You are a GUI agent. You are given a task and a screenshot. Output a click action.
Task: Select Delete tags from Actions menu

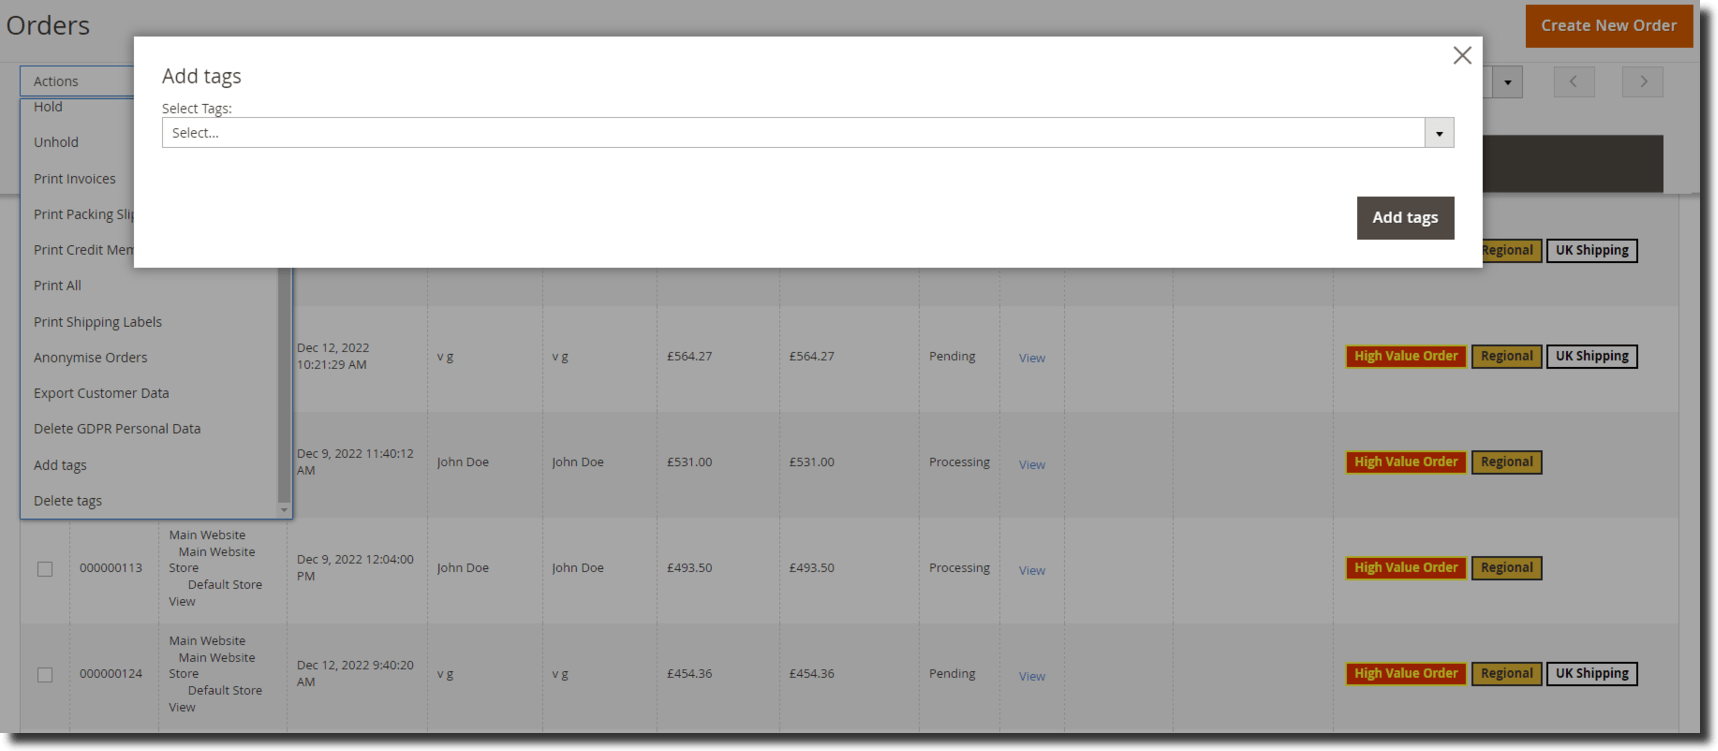point(68,501)
